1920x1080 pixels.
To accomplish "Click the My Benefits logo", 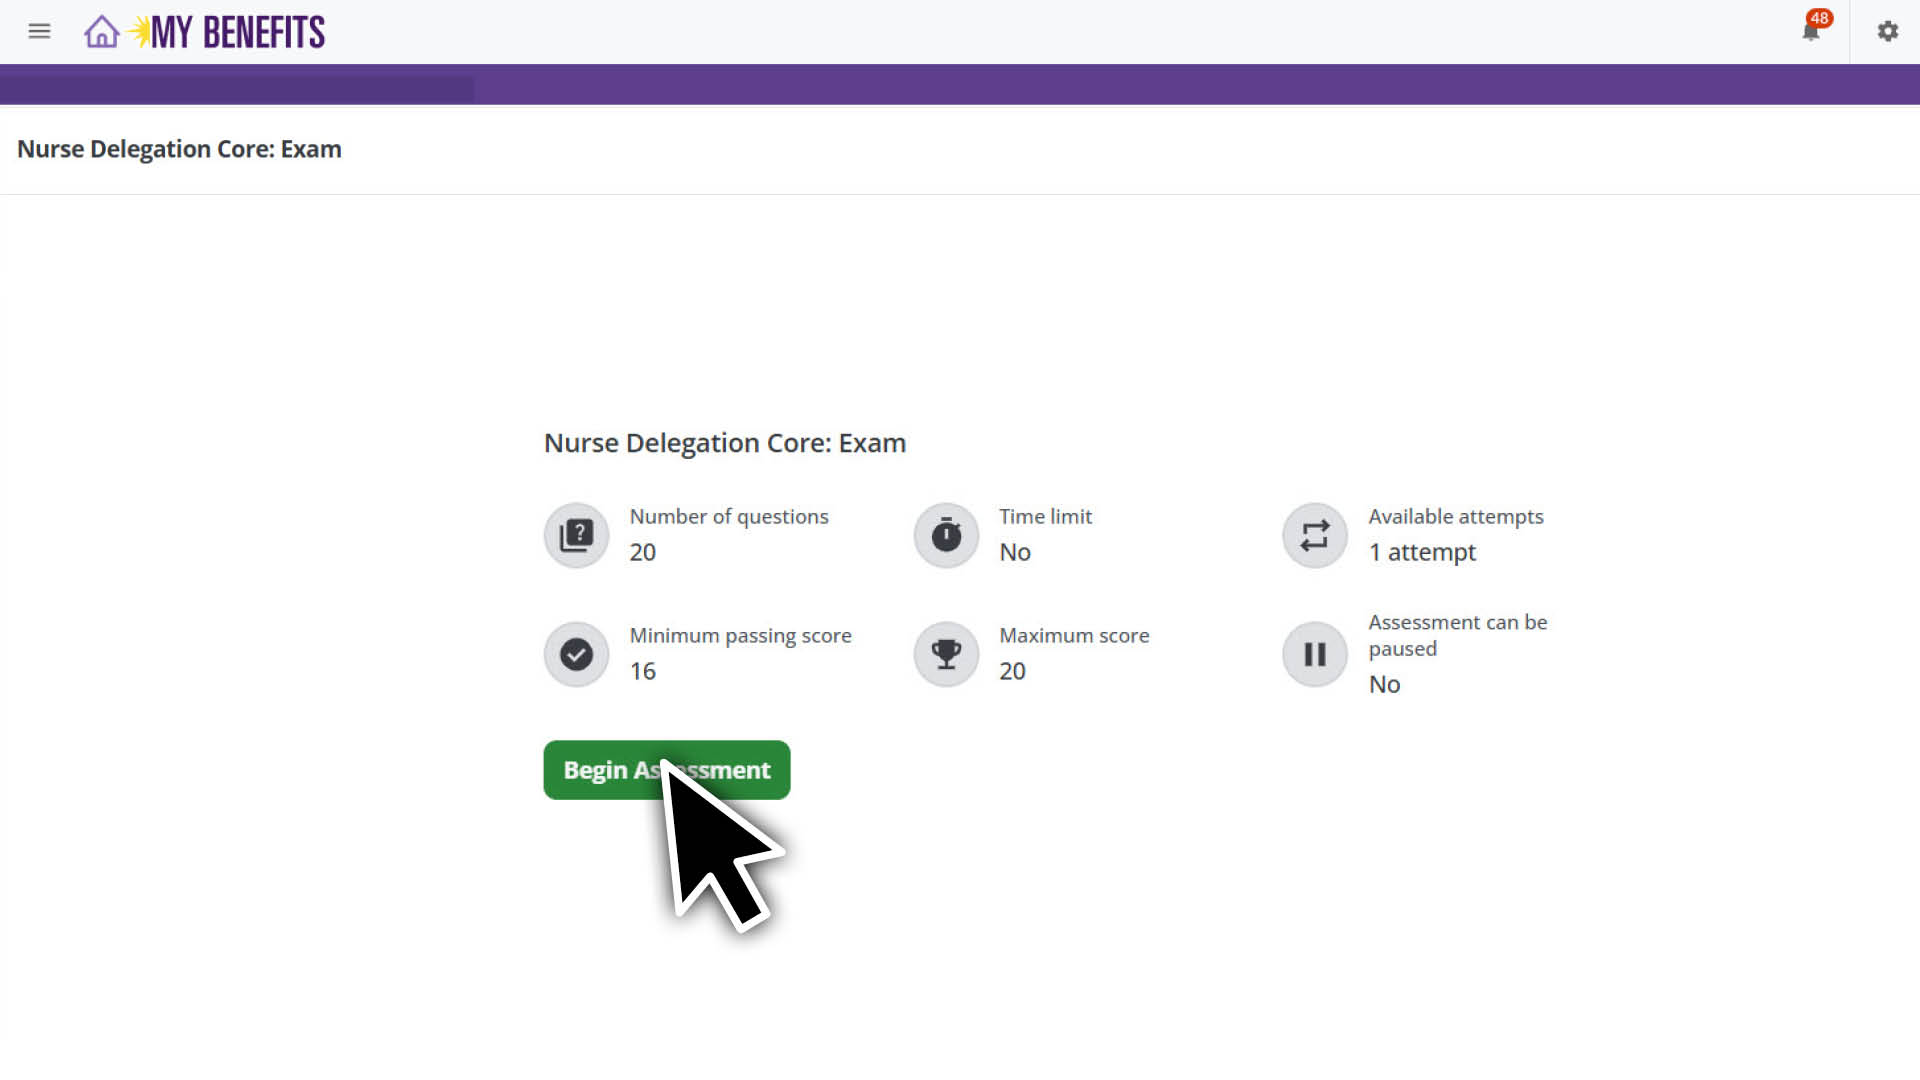I will (x=236, y=32).
